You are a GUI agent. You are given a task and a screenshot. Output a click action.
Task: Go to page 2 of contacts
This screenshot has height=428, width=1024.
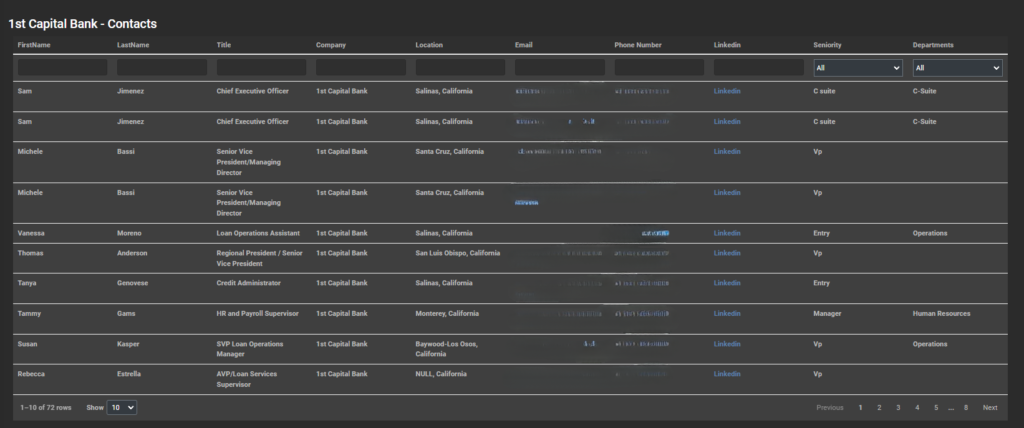click(879, 408)
